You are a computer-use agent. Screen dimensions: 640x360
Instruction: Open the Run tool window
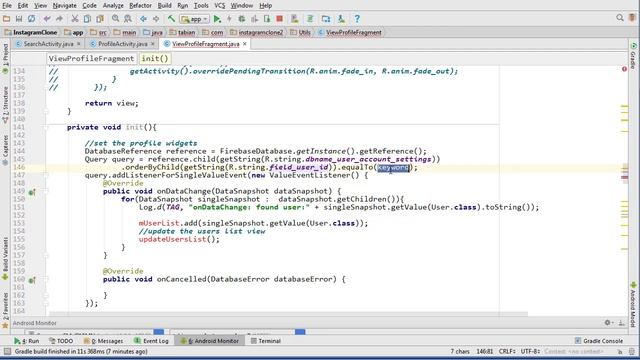[x=27, y=341]
